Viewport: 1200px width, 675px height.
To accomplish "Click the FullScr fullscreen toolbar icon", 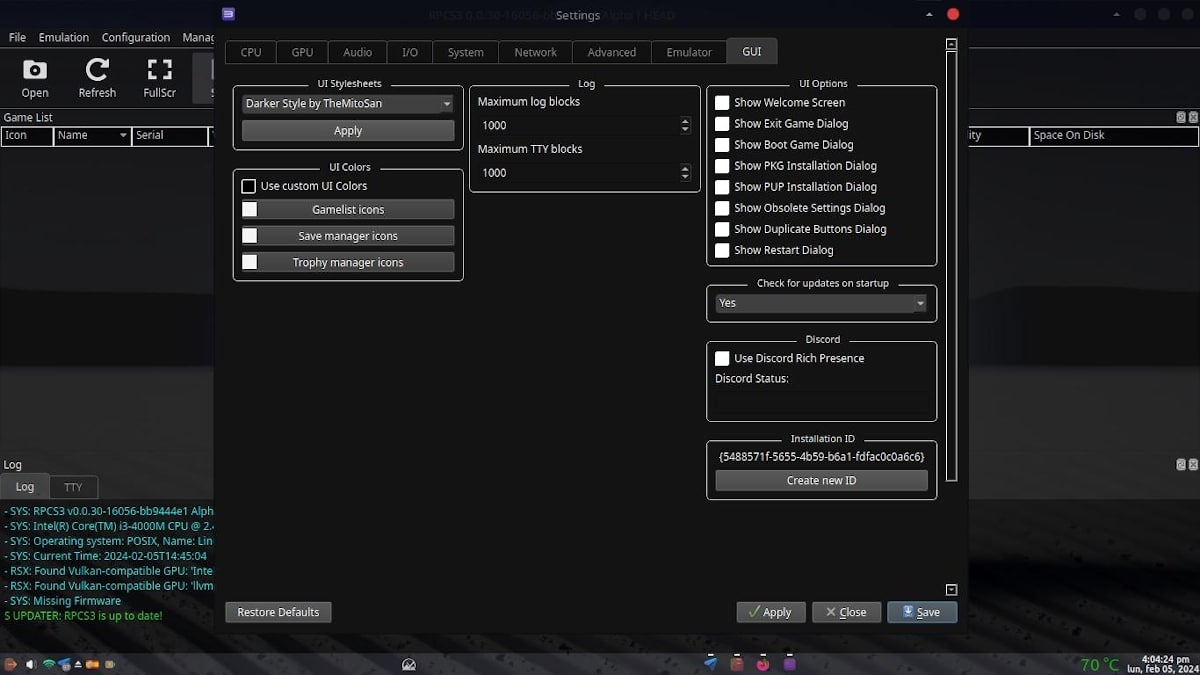I will pos(159,78).
